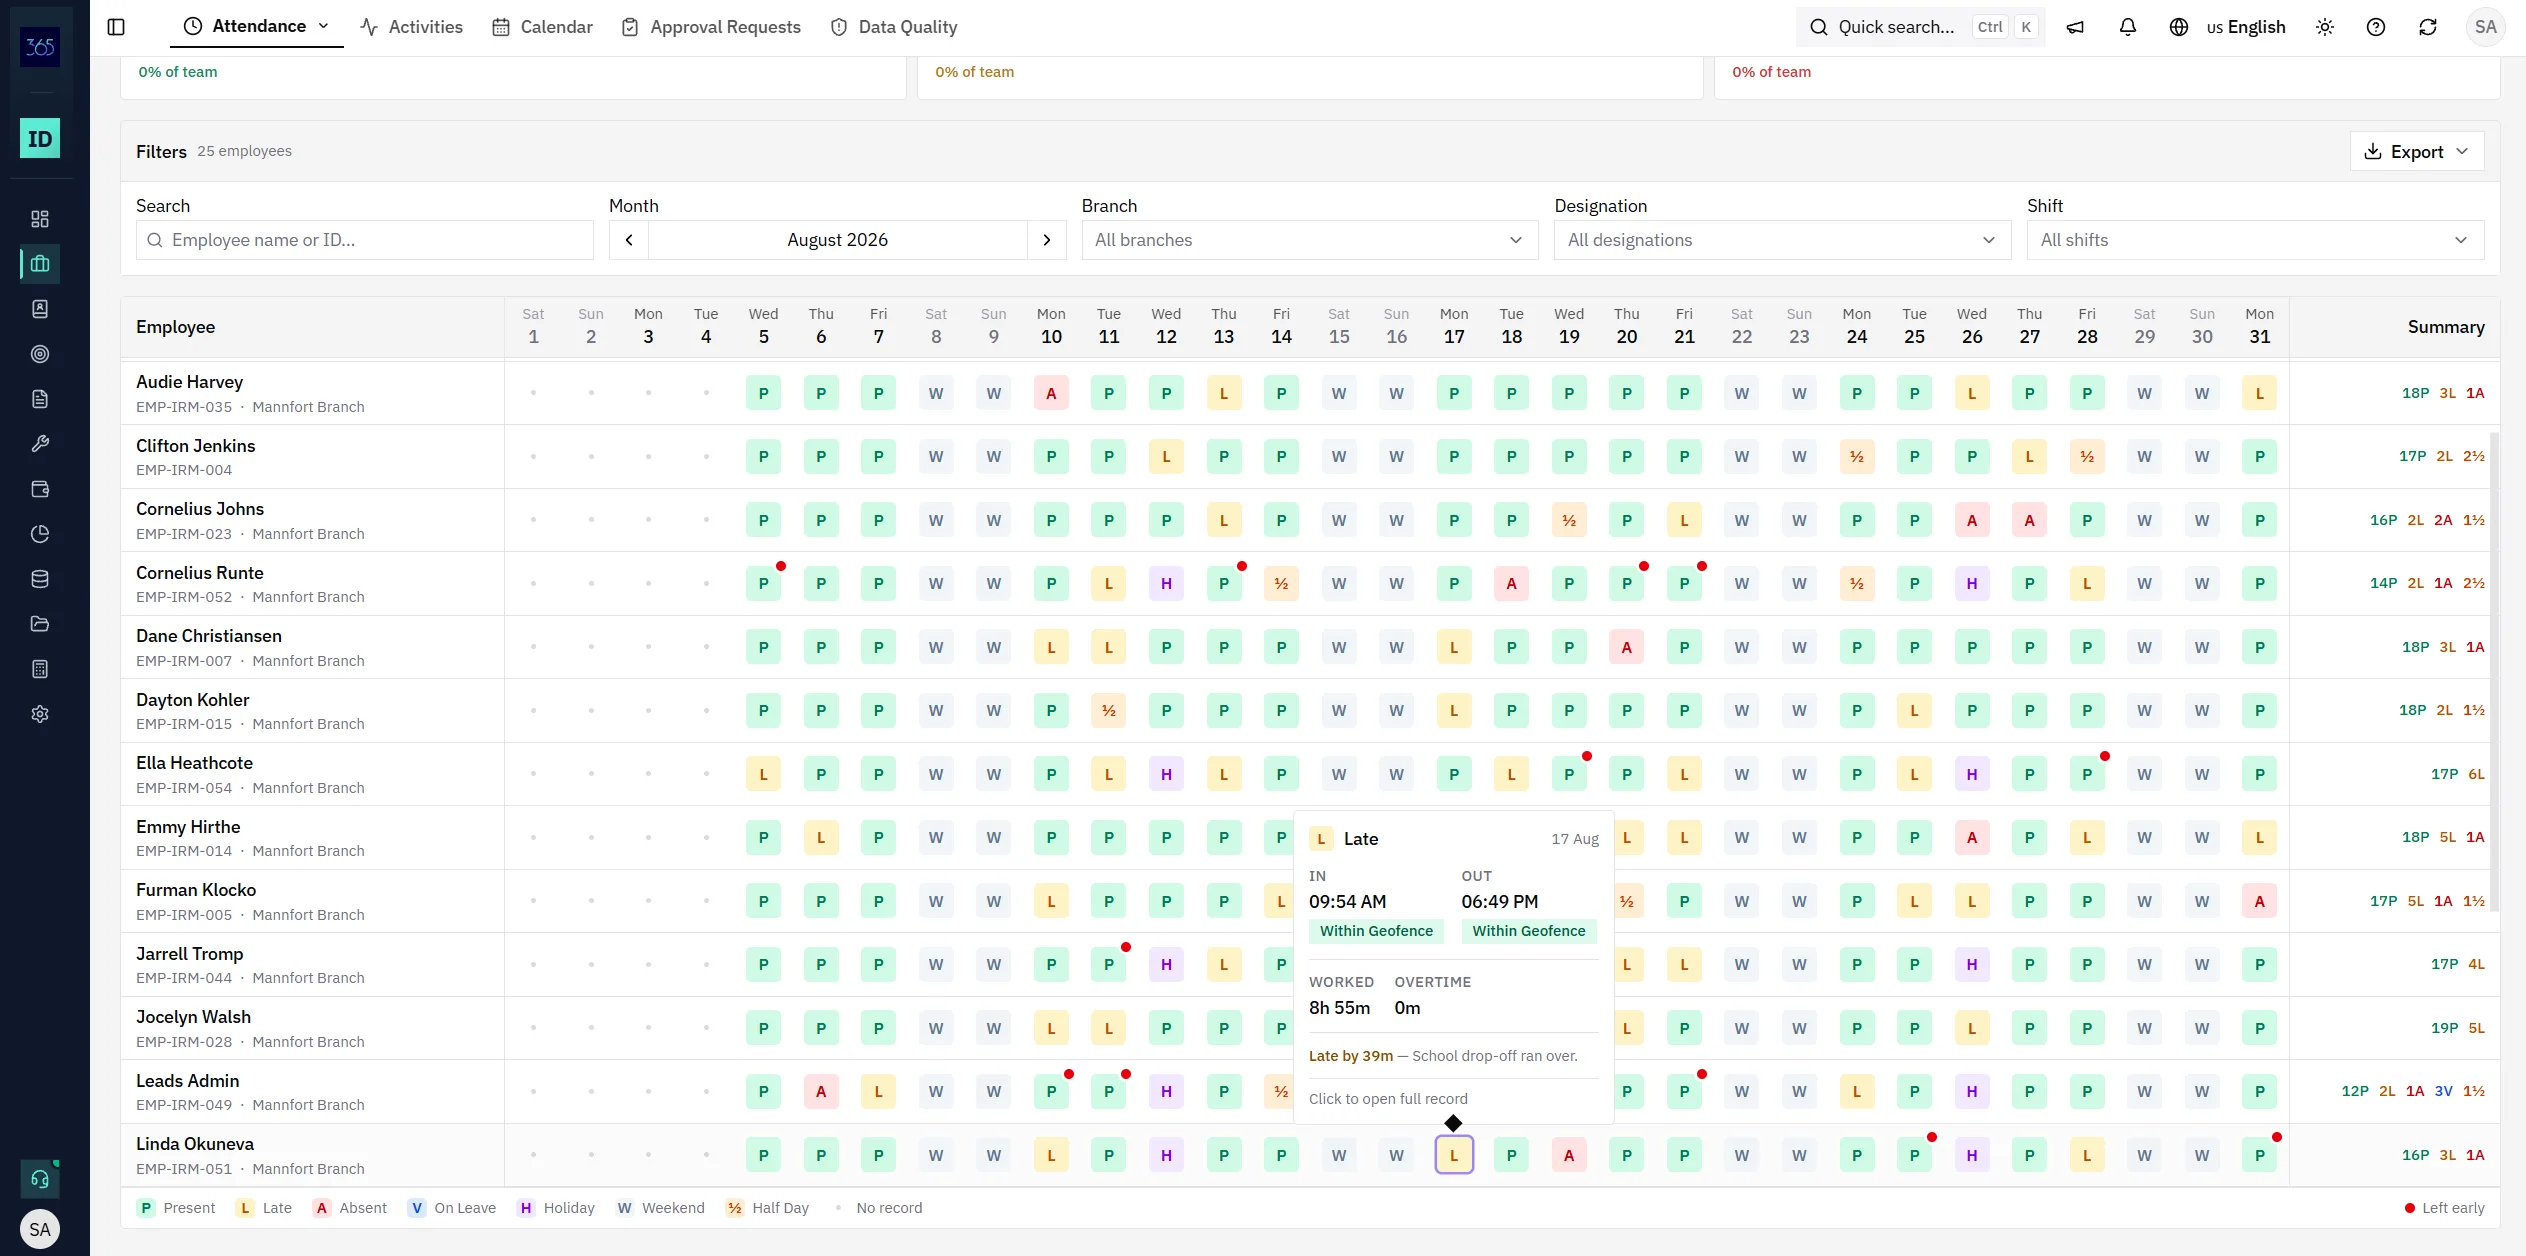
Task: Click 'Click to open full record' in tooltip
Action: click(x=1388, y=1099)
